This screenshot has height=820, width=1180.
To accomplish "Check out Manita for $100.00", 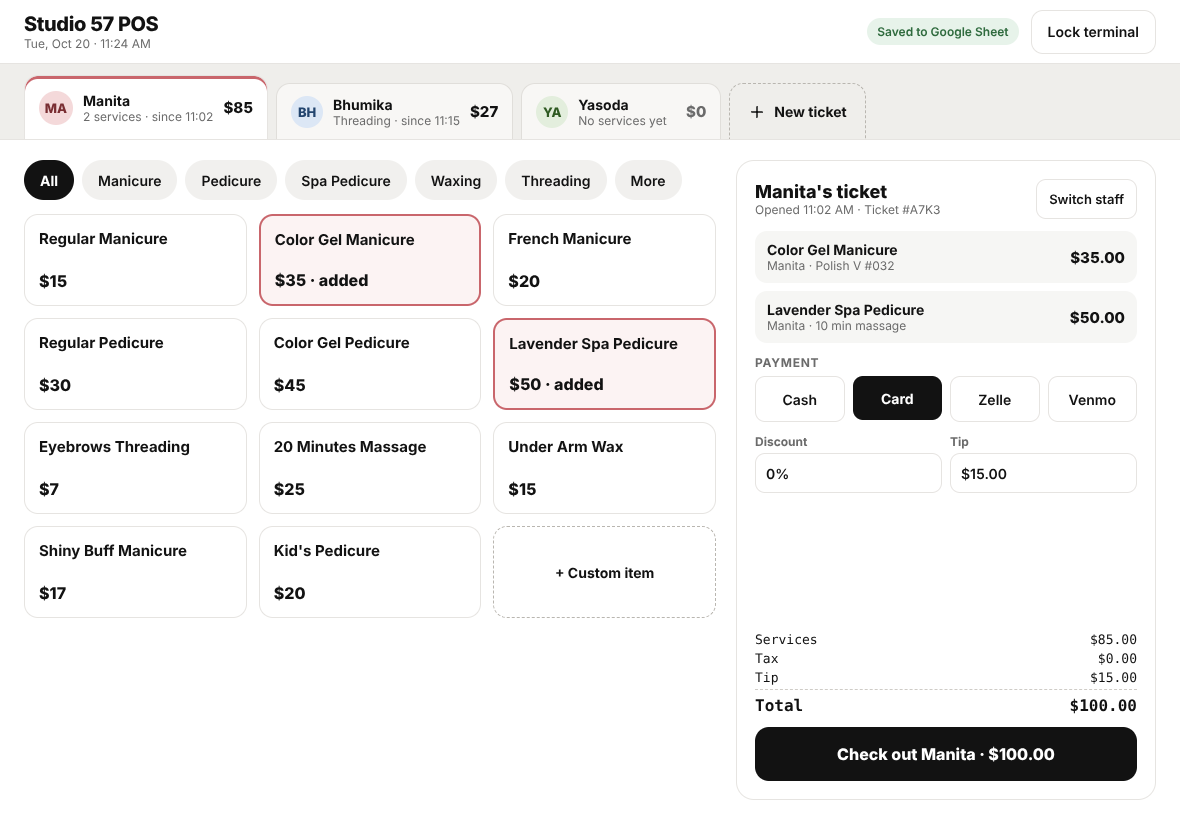I will point(945,754).
